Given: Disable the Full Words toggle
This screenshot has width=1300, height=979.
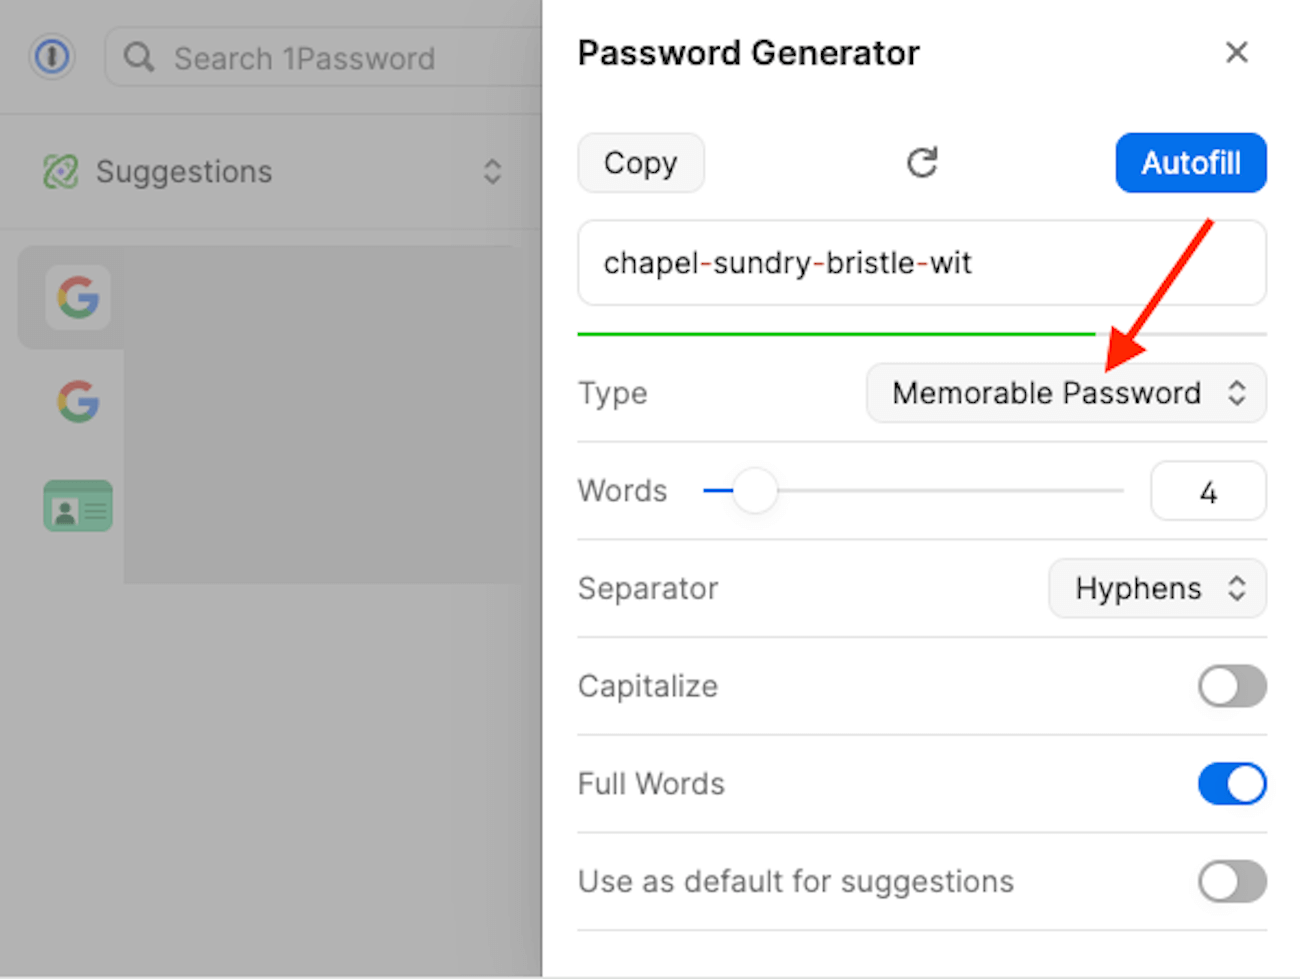Looking at the screenshot, I should click(1232, 784).
